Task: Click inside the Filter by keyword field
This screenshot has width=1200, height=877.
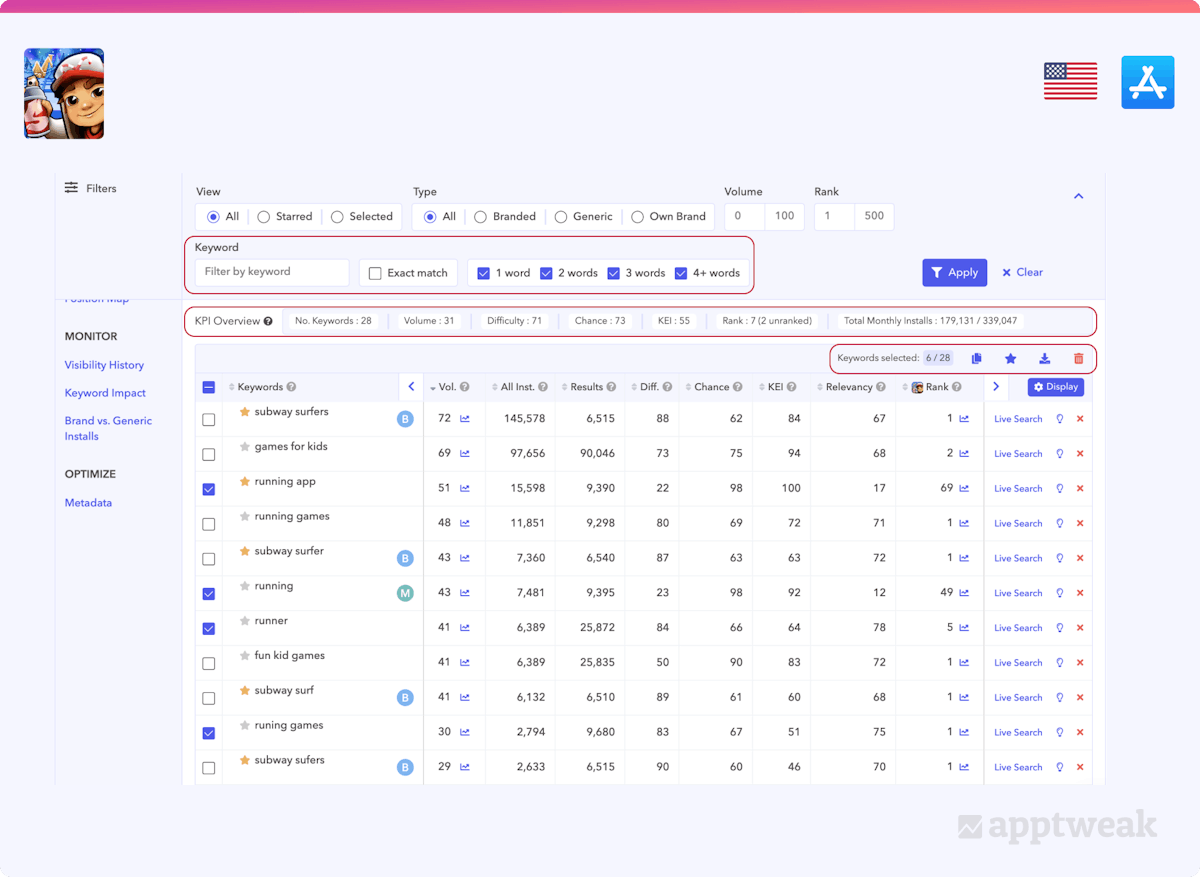Action: (x=272, y=272)
